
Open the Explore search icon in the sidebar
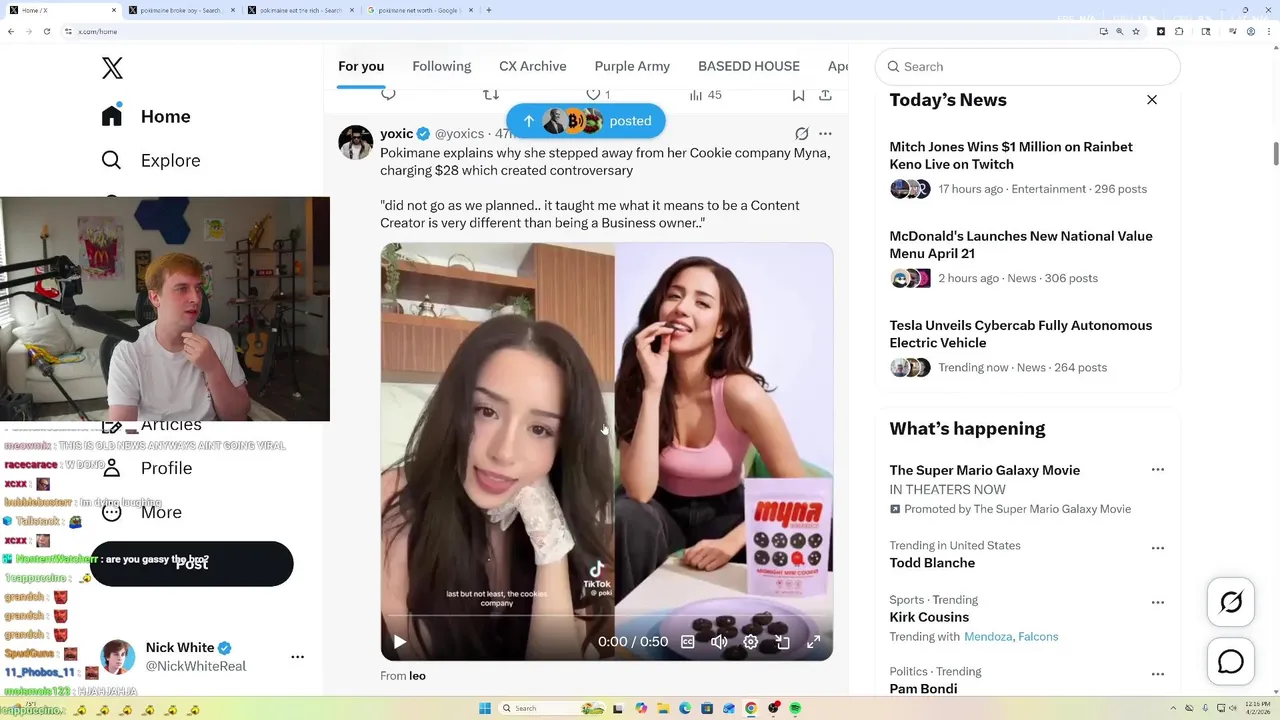click(111, 160)
